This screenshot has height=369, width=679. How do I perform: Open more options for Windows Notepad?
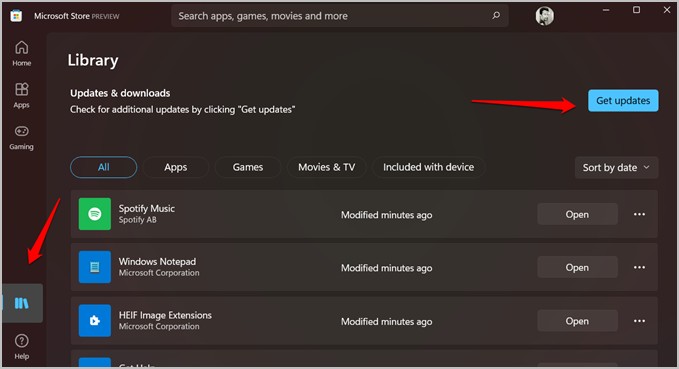(639, 268)
